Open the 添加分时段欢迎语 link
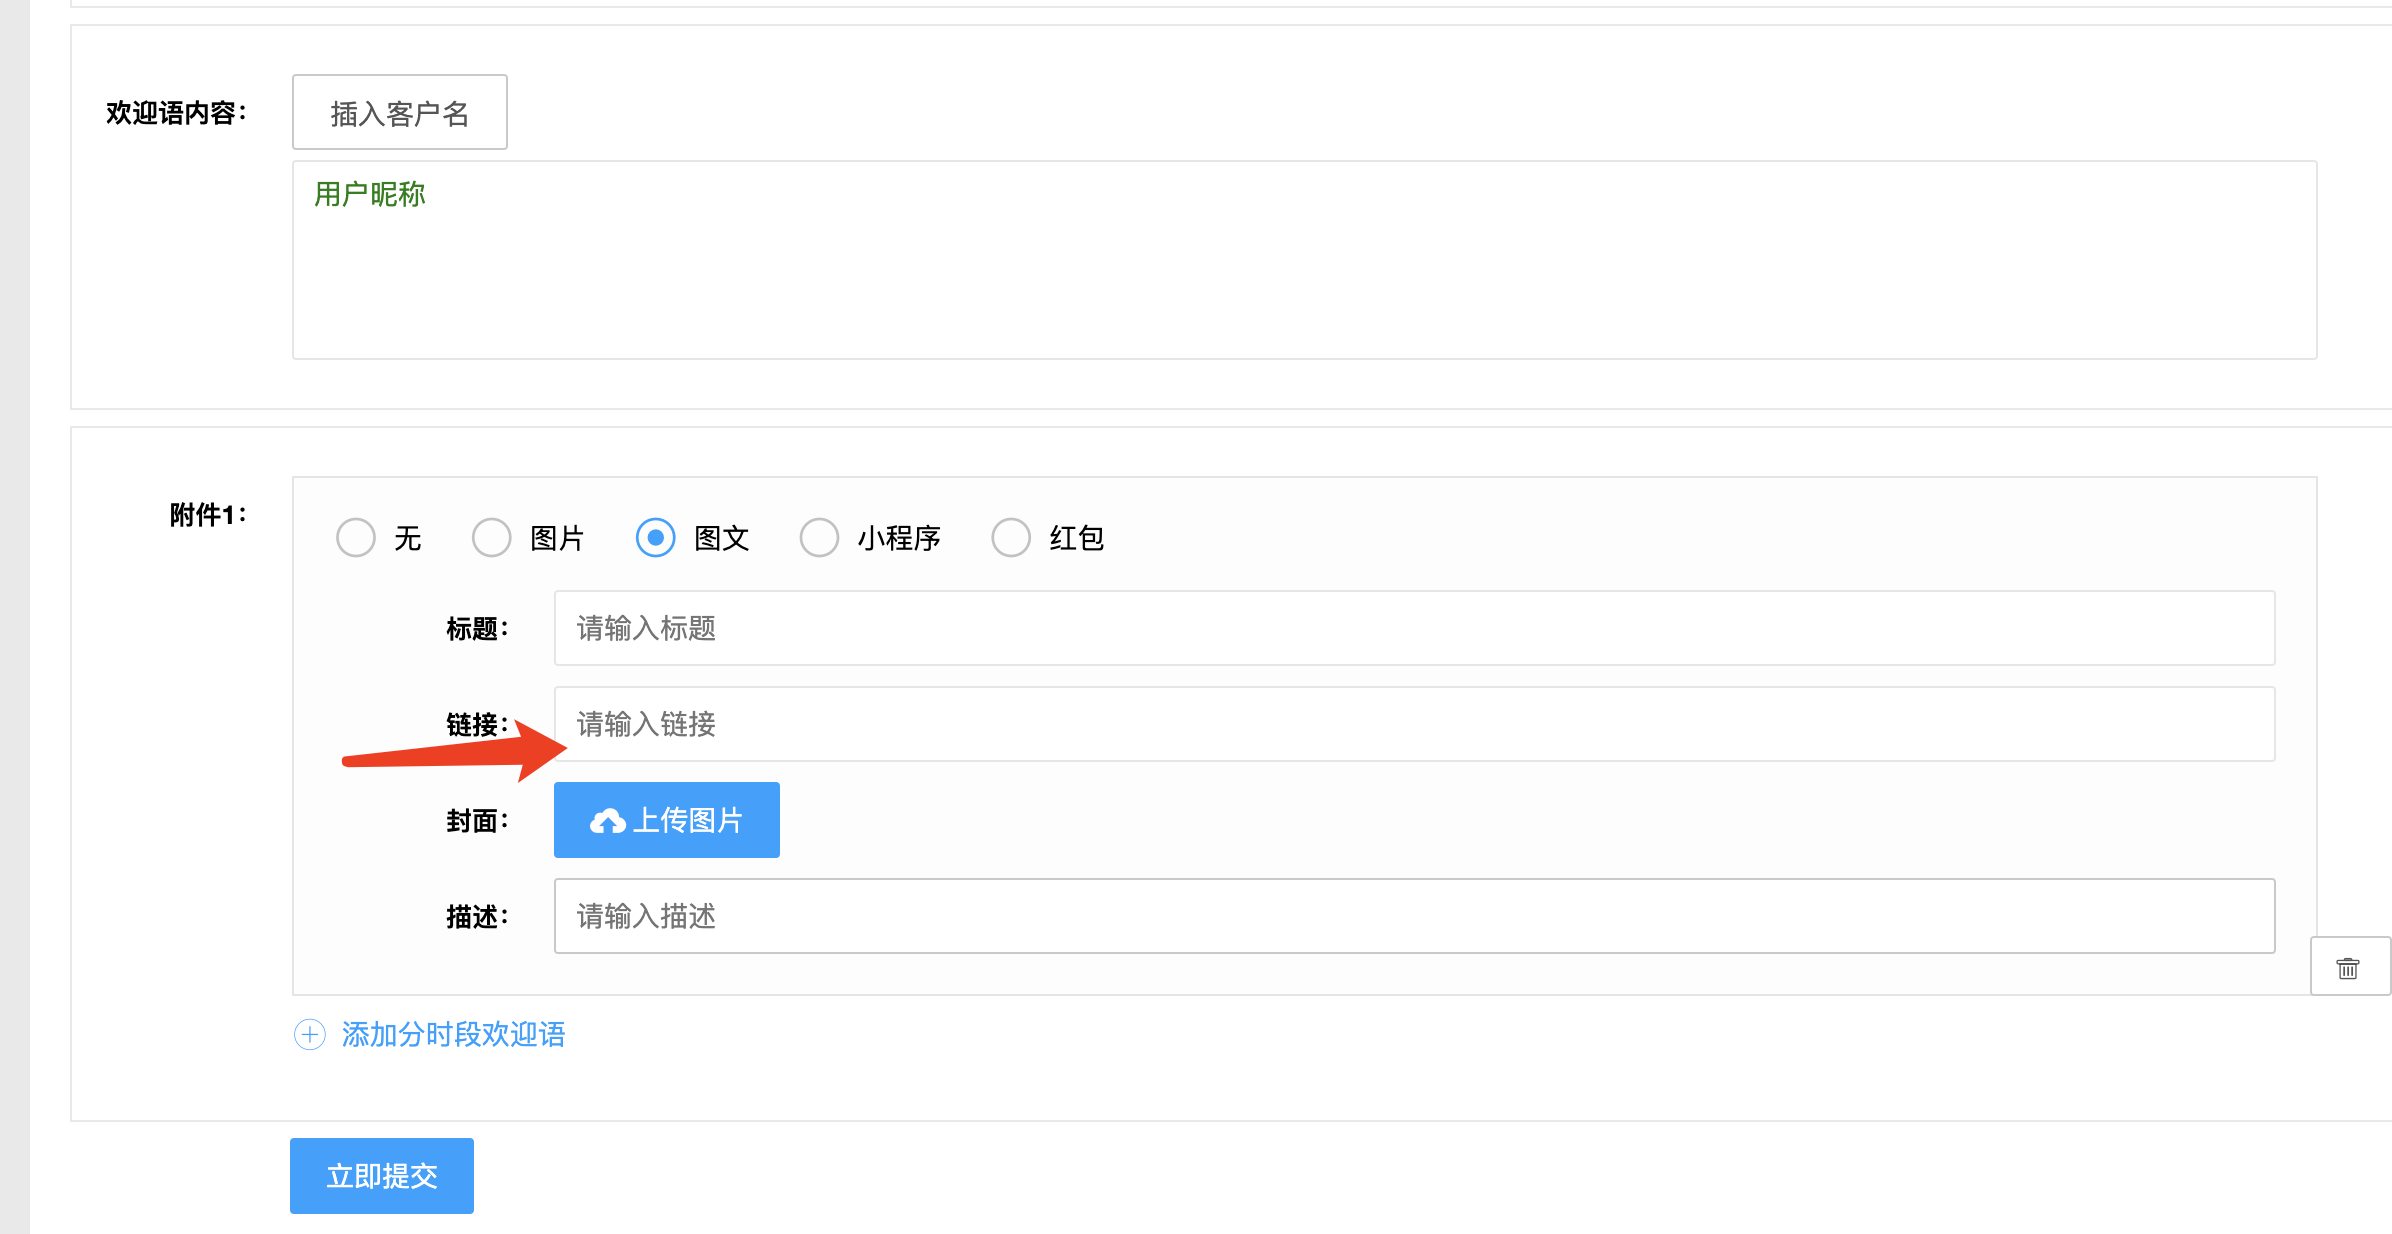2392x1234 pixels. pos(453,1034)
